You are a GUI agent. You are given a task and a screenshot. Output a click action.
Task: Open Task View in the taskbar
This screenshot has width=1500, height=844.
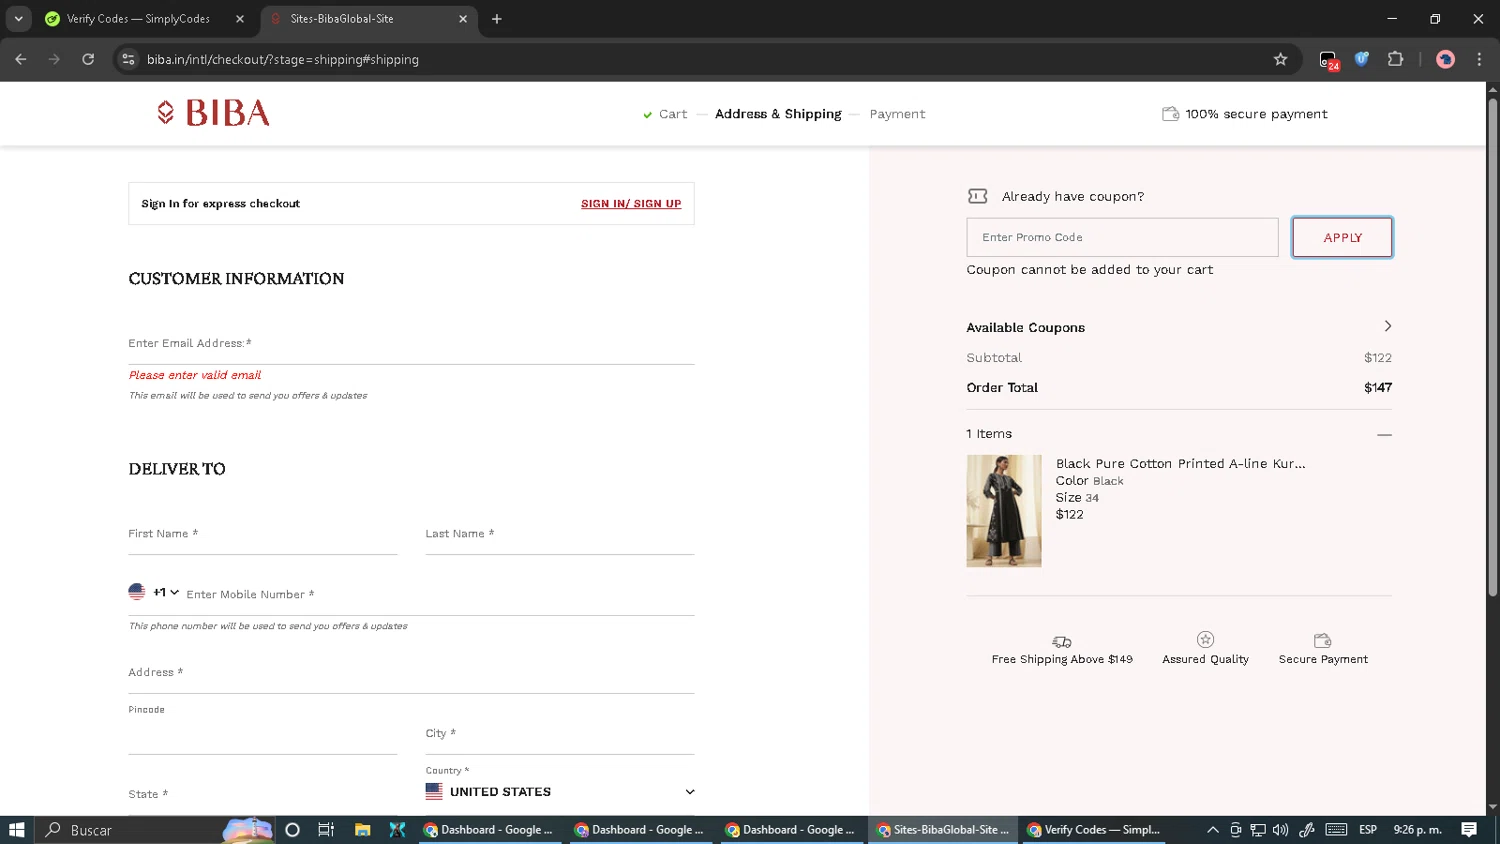click(326, 830)
